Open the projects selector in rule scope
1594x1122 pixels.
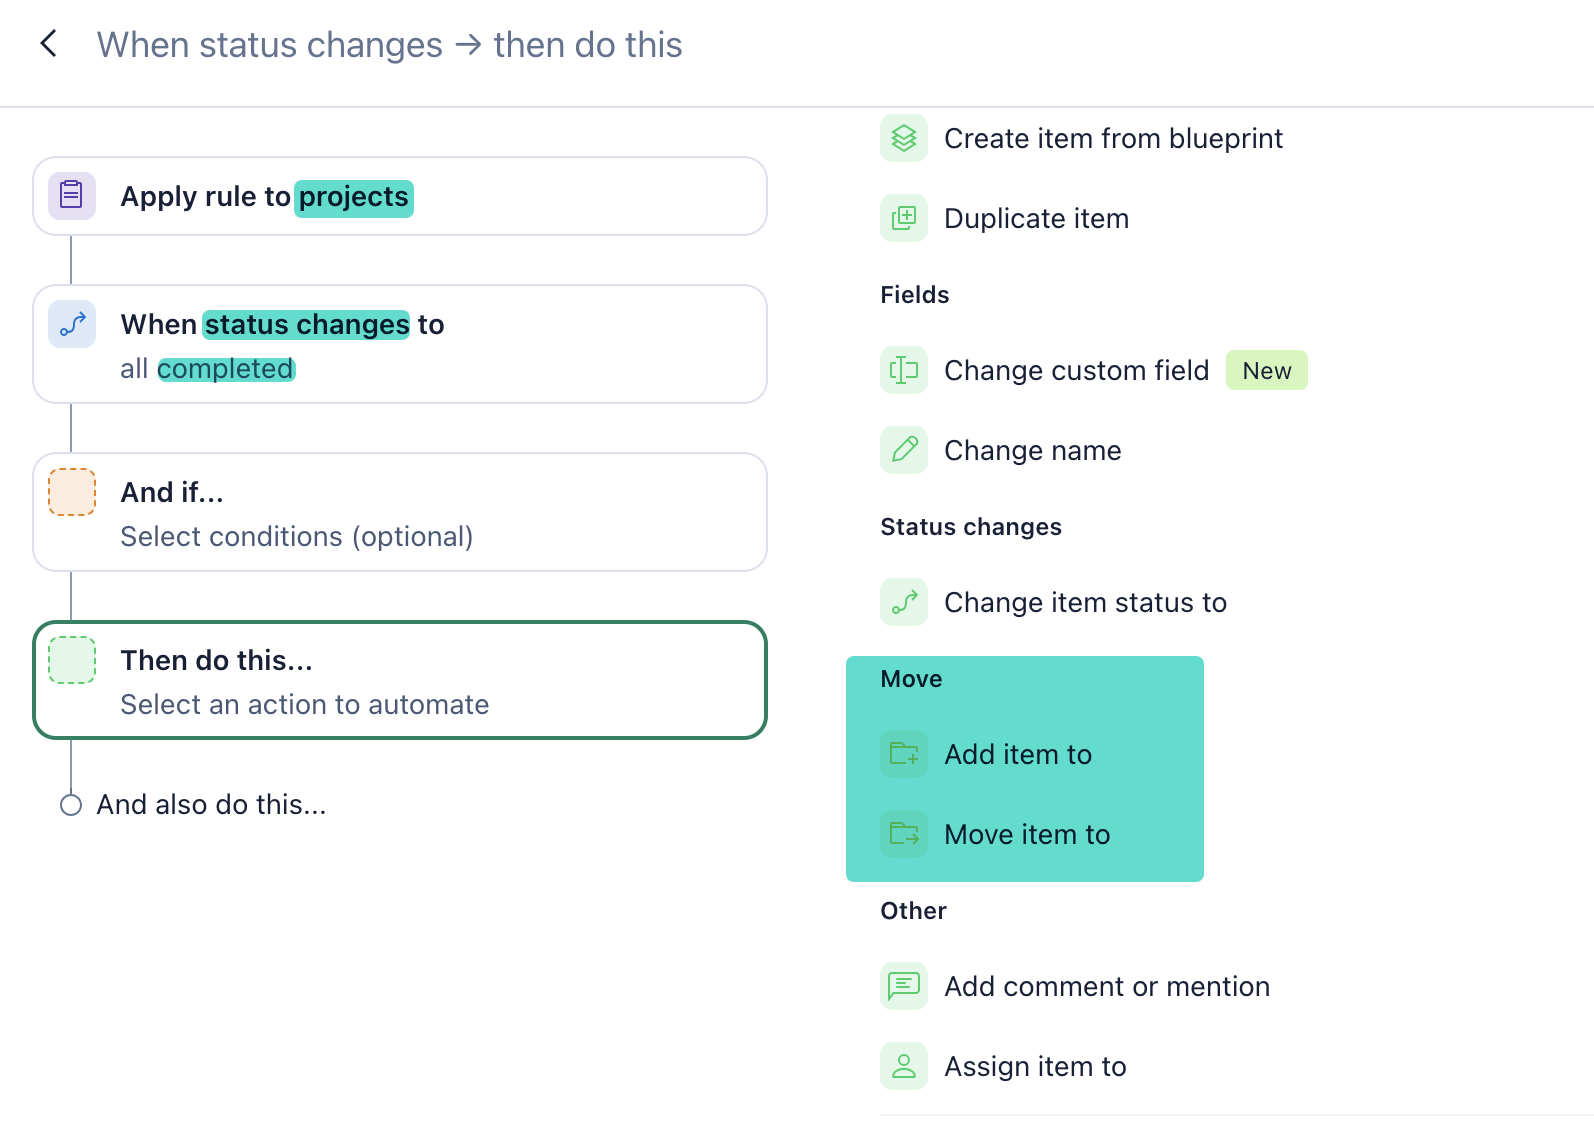tap(354, 197)
